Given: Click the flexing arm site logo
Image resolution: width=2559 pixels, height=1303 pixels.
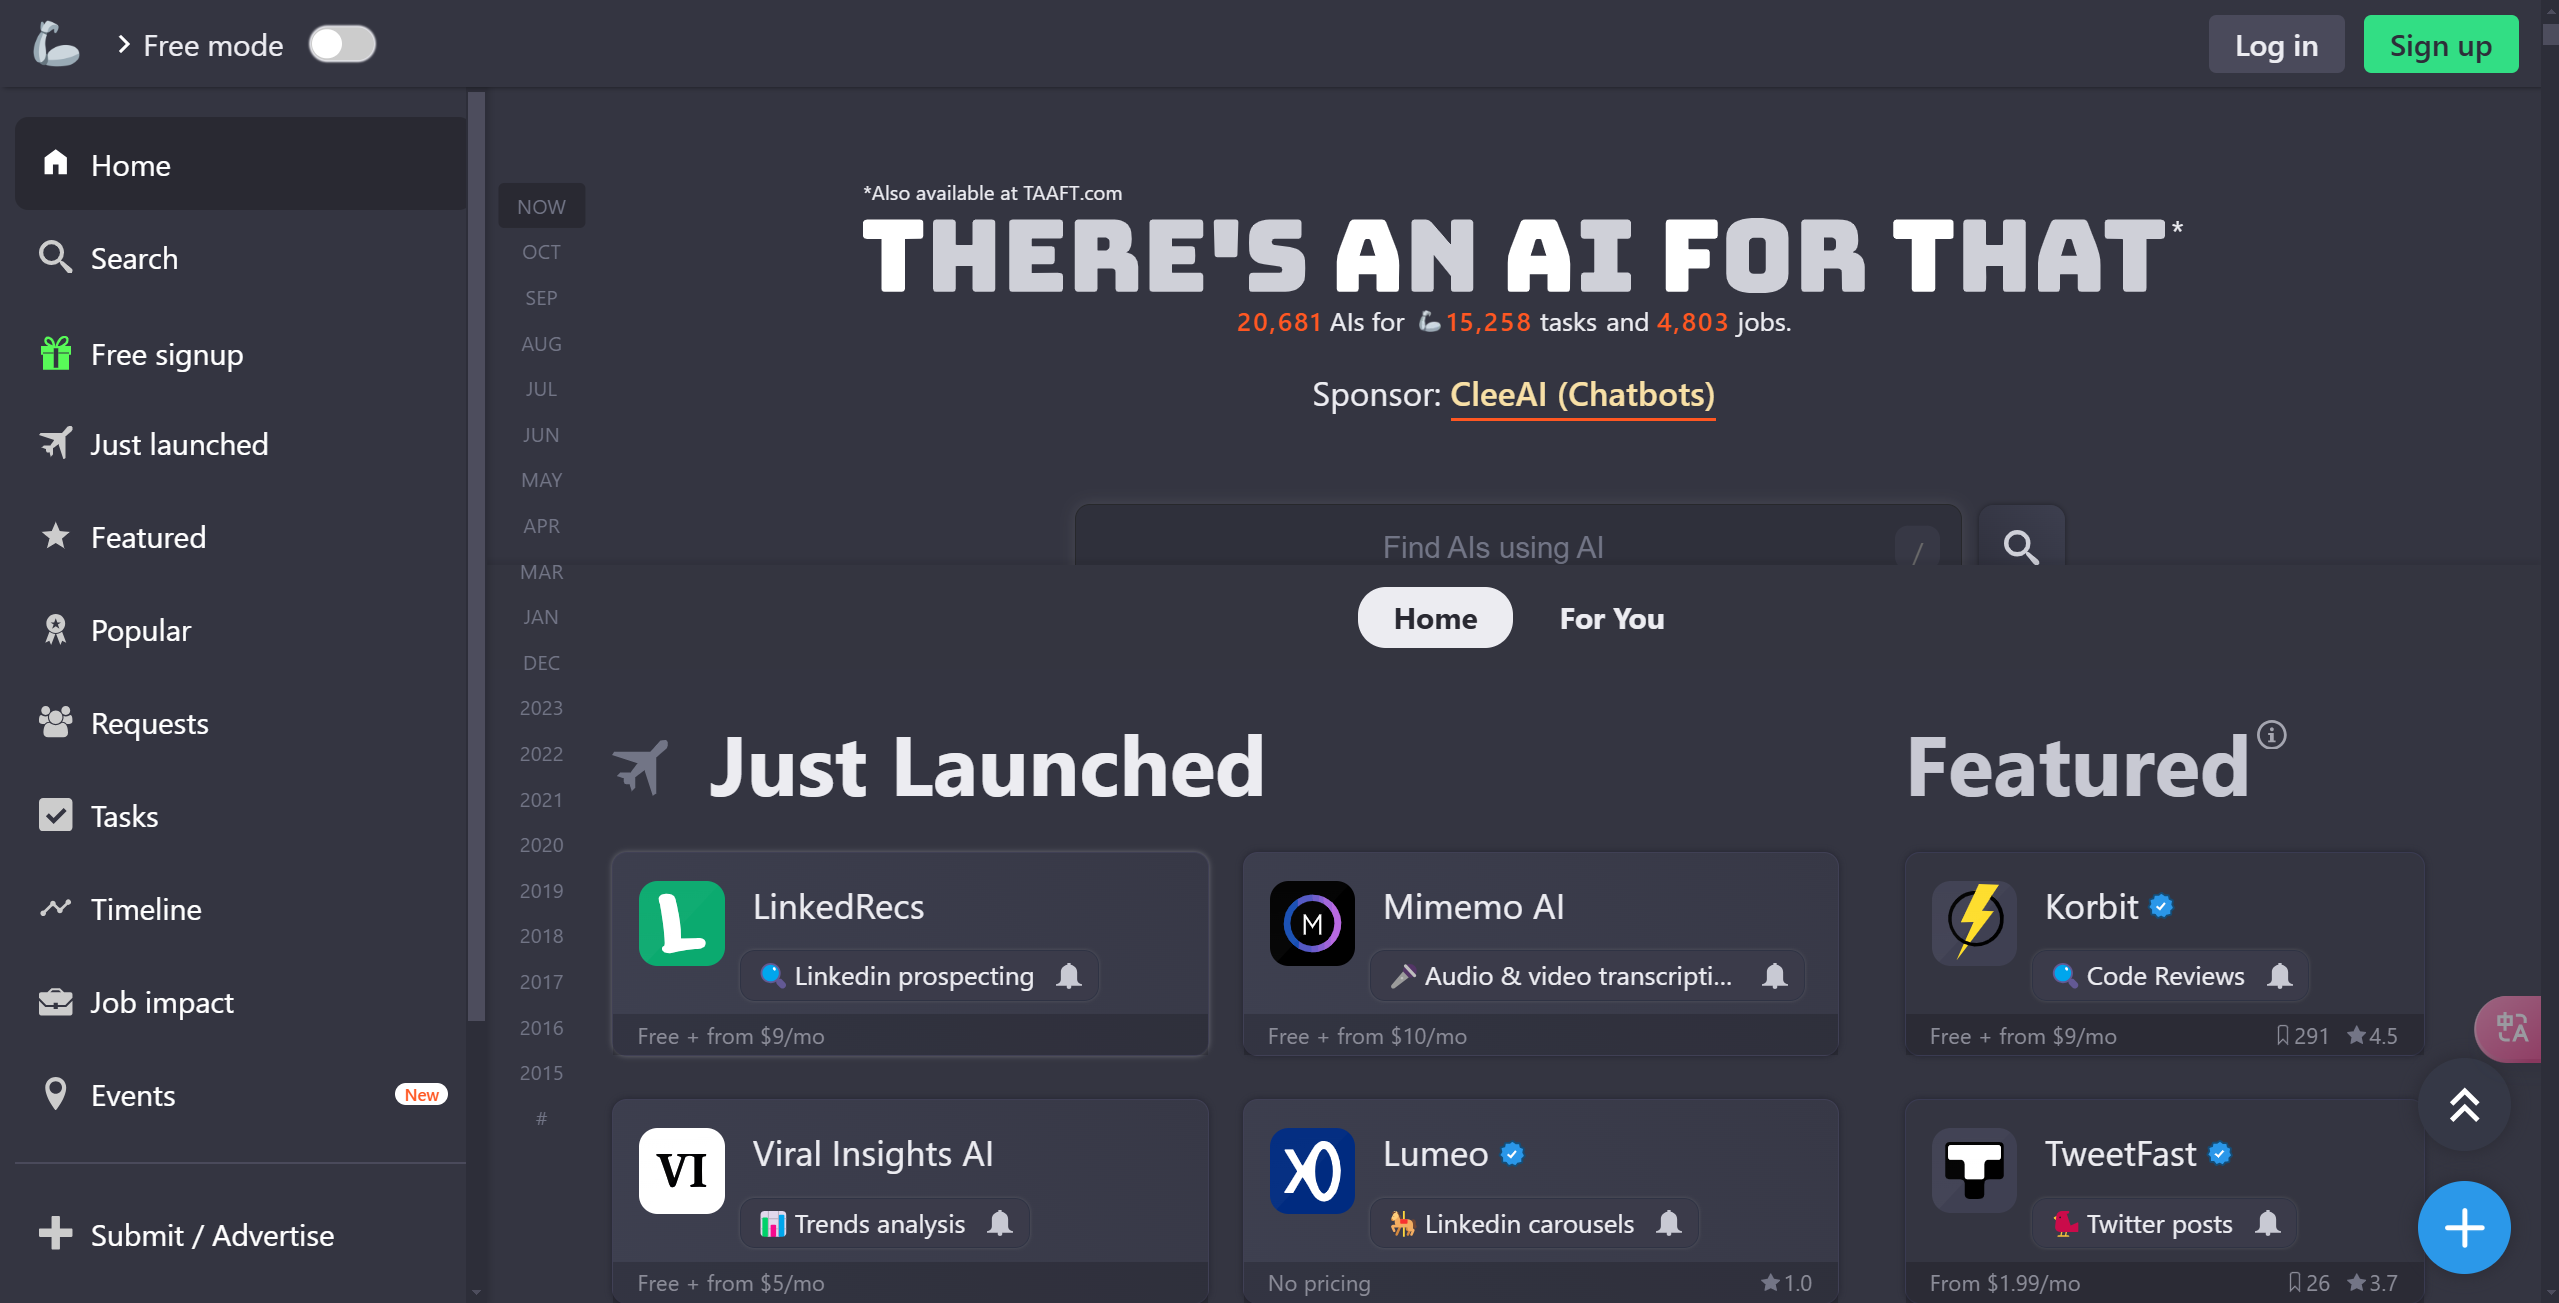Looking at the screenshot, I should [56, 44].
